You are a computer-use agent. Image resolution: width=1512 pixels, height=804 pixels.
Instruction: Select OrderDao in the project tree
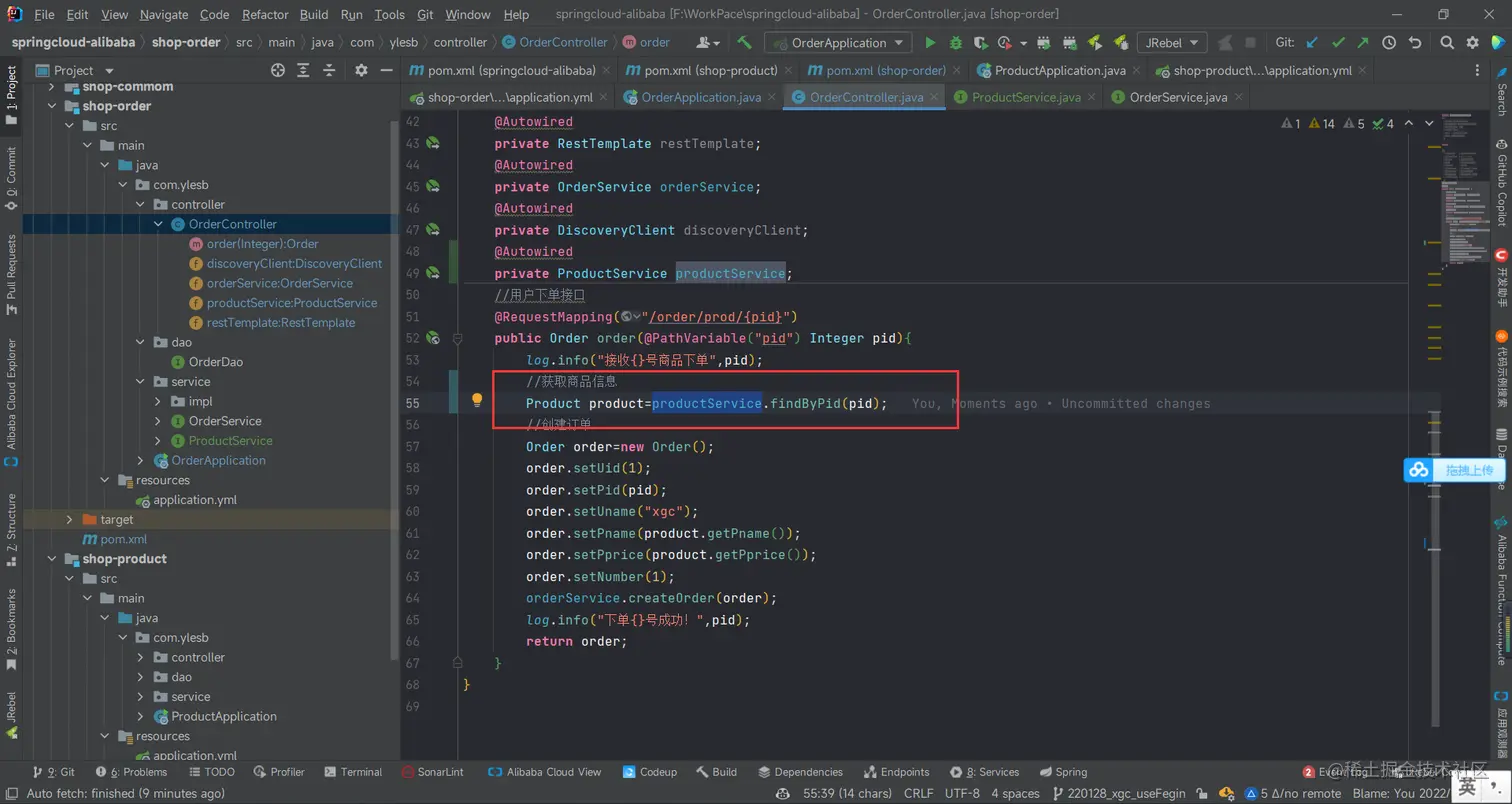pos(215,362)
